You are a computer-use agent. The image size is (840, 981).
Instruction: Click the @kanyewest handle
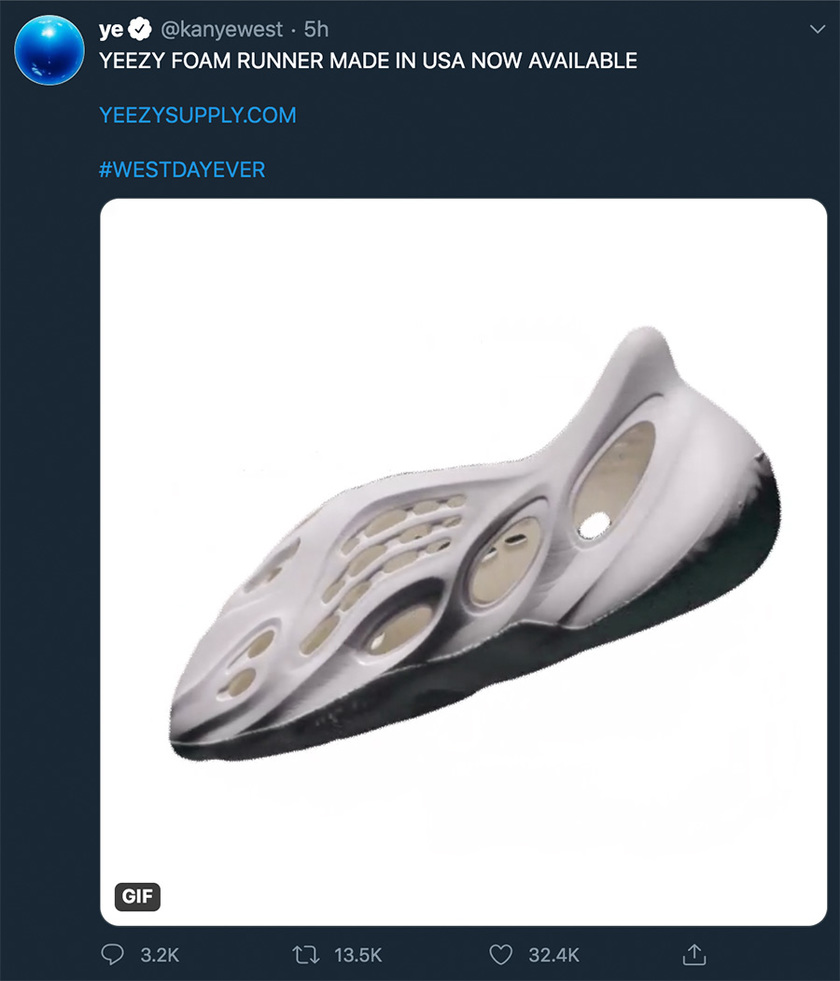pos(217,31)
